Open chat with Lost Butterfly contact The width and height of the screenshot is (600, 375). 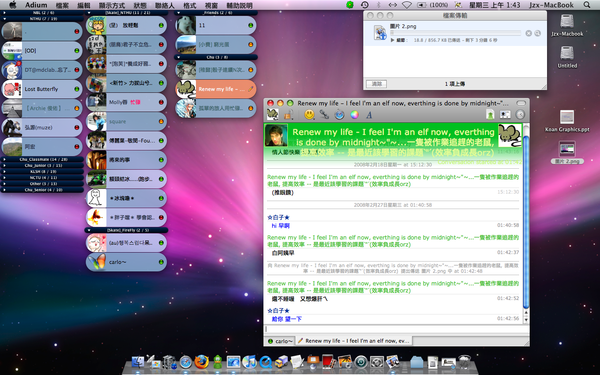pyautogui.click(x=42, y=89)
